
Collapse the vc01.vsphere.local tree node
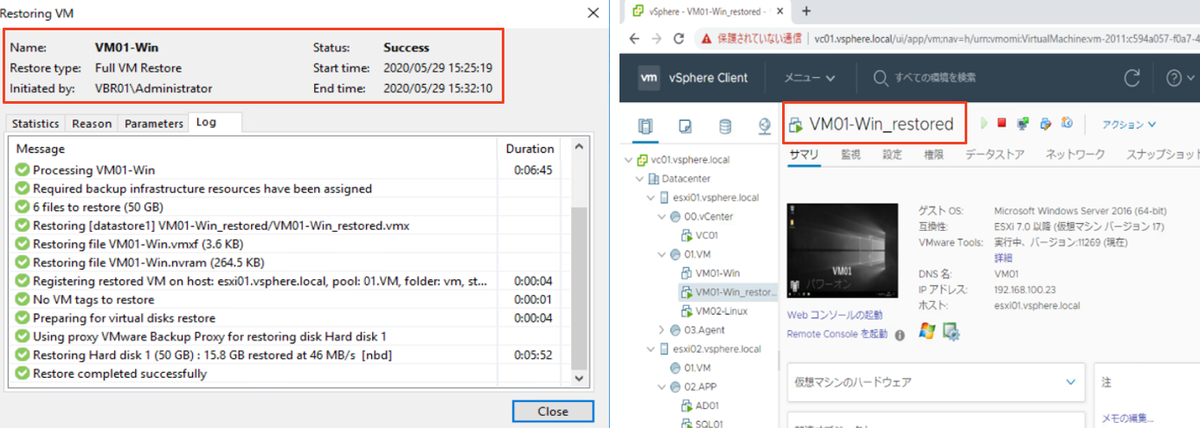627,160
